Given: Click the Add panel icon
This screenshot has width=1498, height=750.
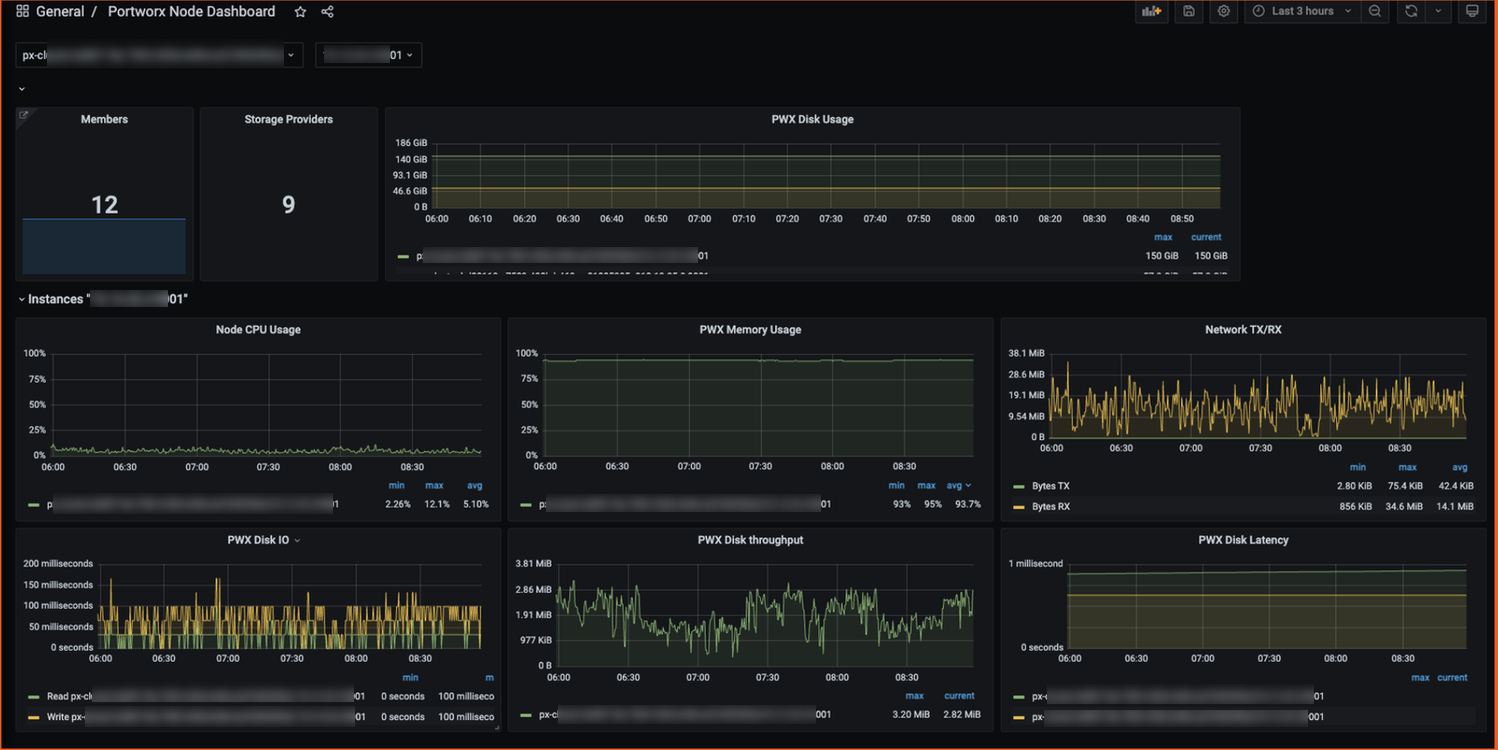Looking at the screenshot, I should coord(1152,11).
